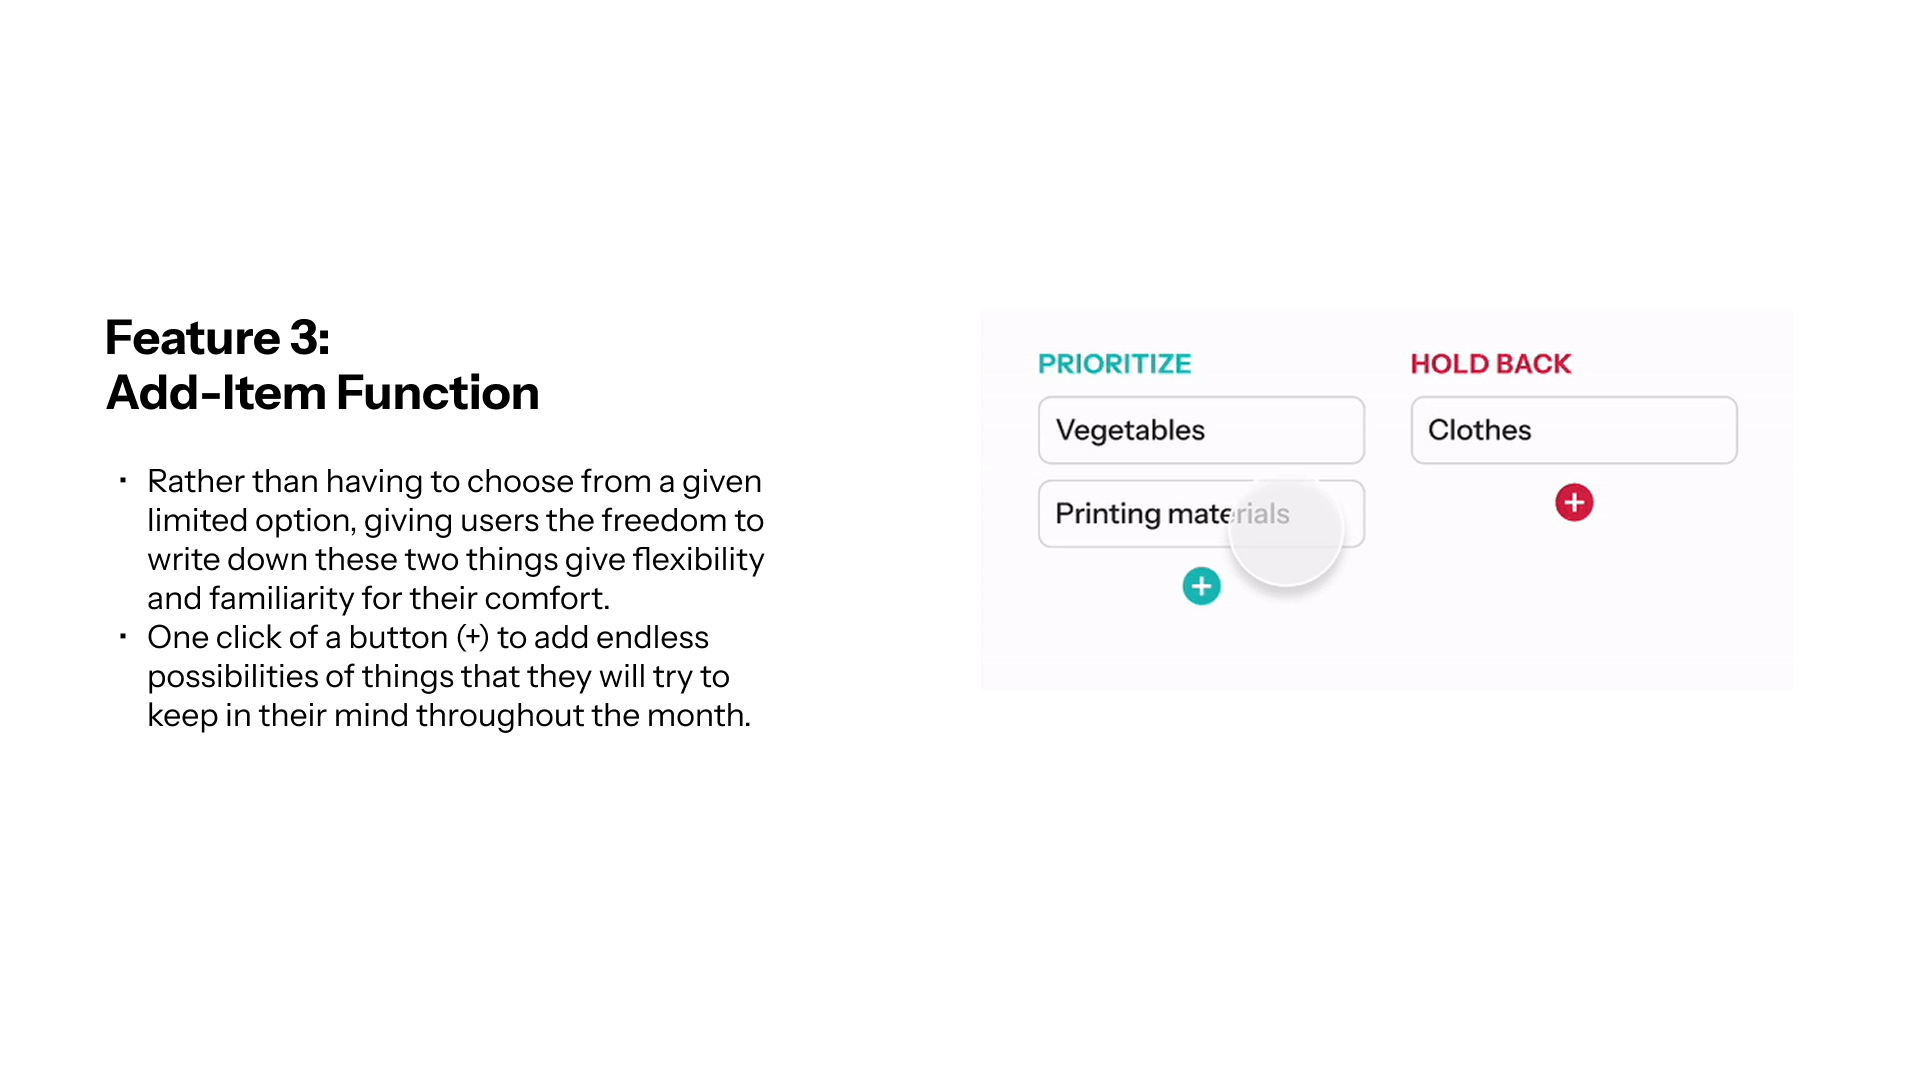The width and height of the screenshot is (1920, 1080).
Task: Select the Vegetables input field
Action: point(1200,430)
